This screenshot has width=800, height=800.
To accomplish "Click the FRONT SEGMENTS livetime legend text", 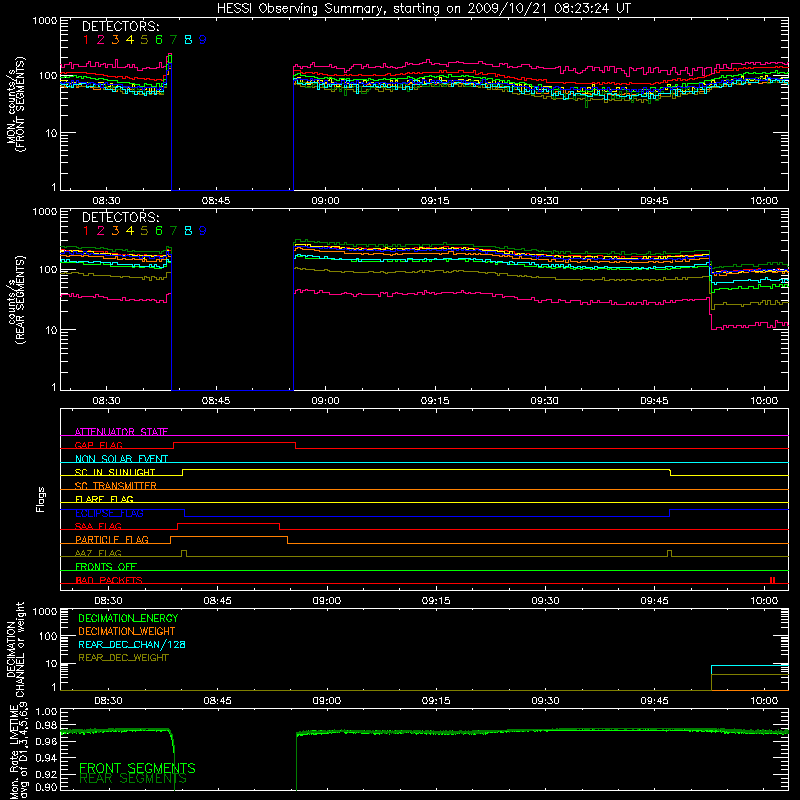I will [x=137, y=768].
